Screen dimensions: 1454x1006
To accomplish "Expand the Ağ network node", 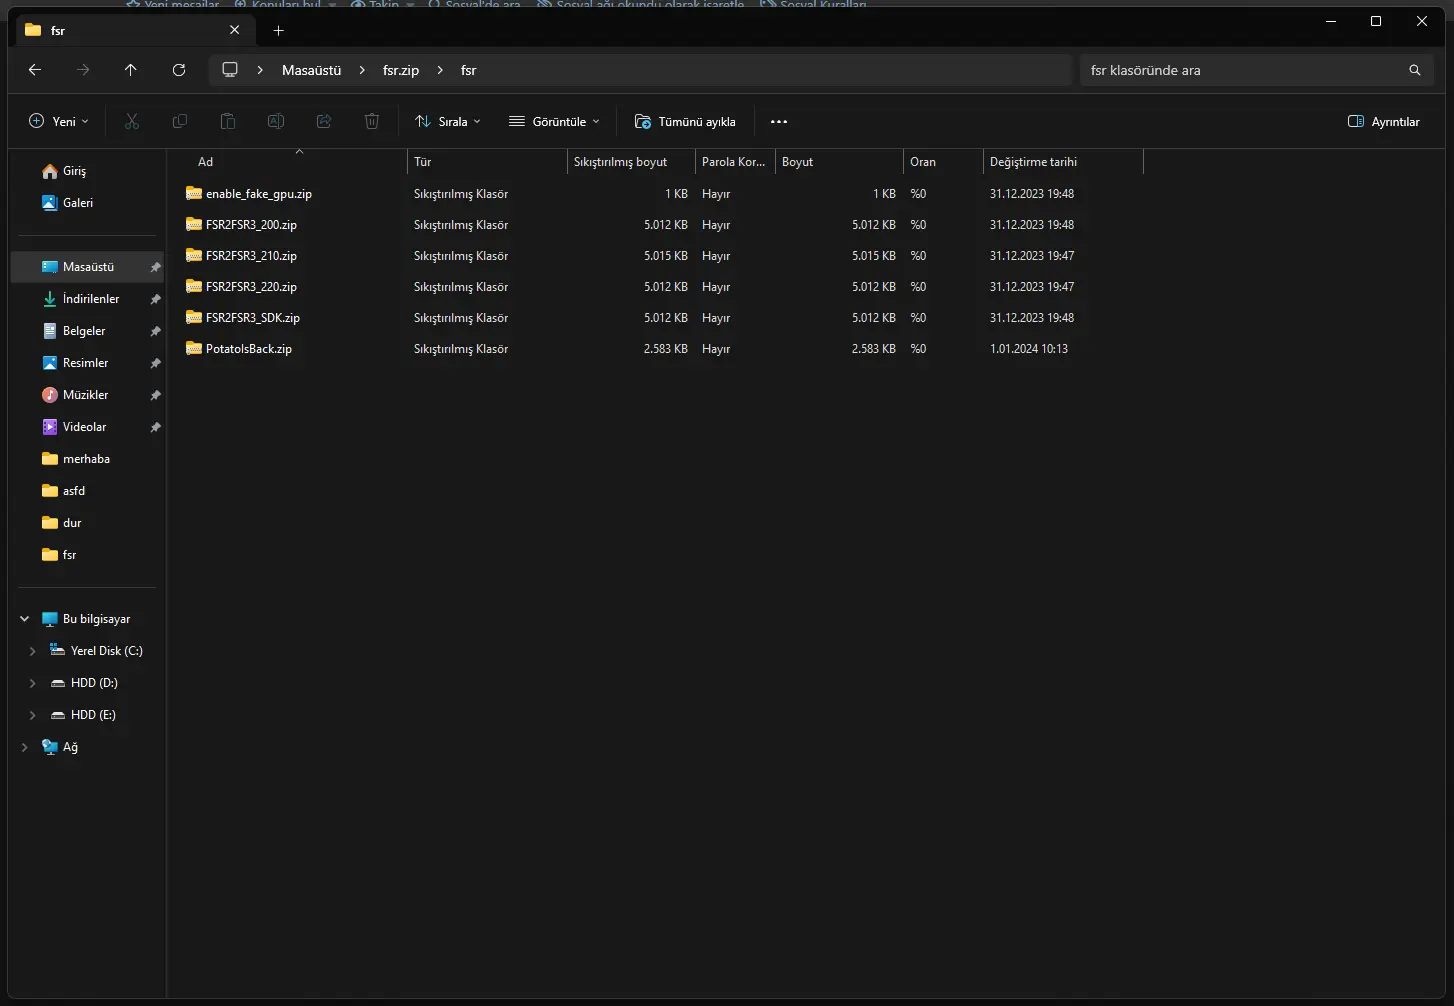I will click(25, 747).
